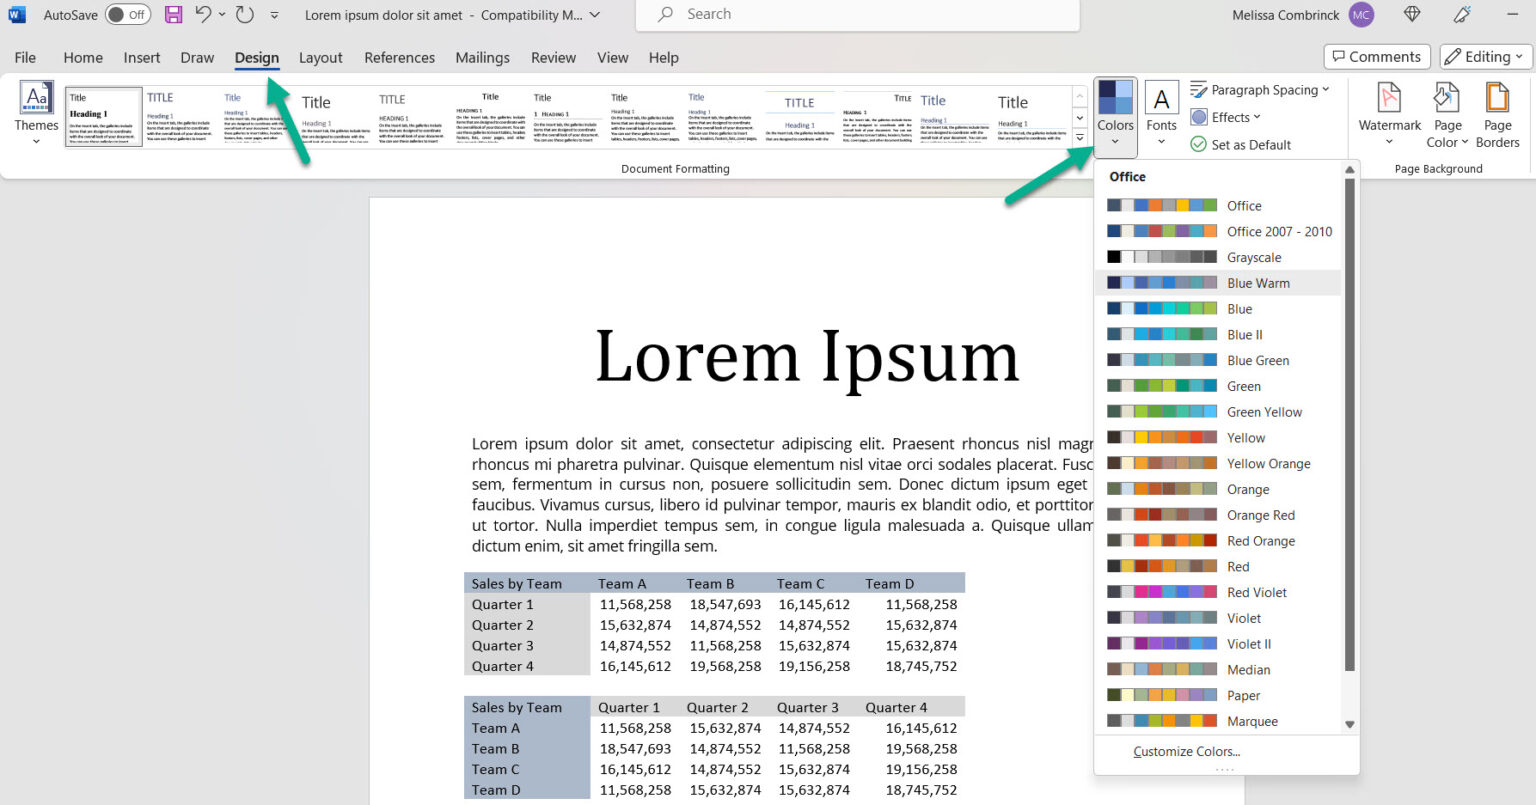This screenshot has width=1536, height=805.
Task: Open the Themes gallery
Action: tap(36, 112)
